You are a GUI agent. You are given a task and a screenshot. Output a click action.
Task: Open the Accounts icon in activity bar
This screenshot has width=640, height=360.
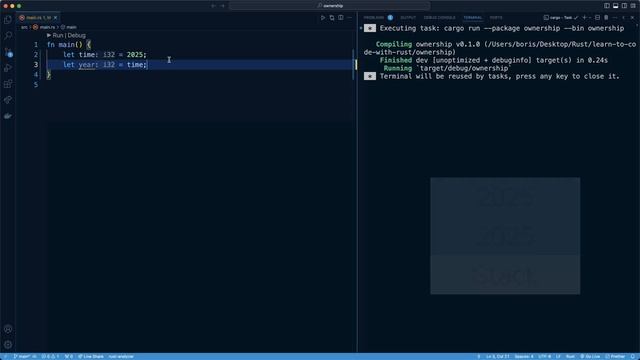(8, 329)
